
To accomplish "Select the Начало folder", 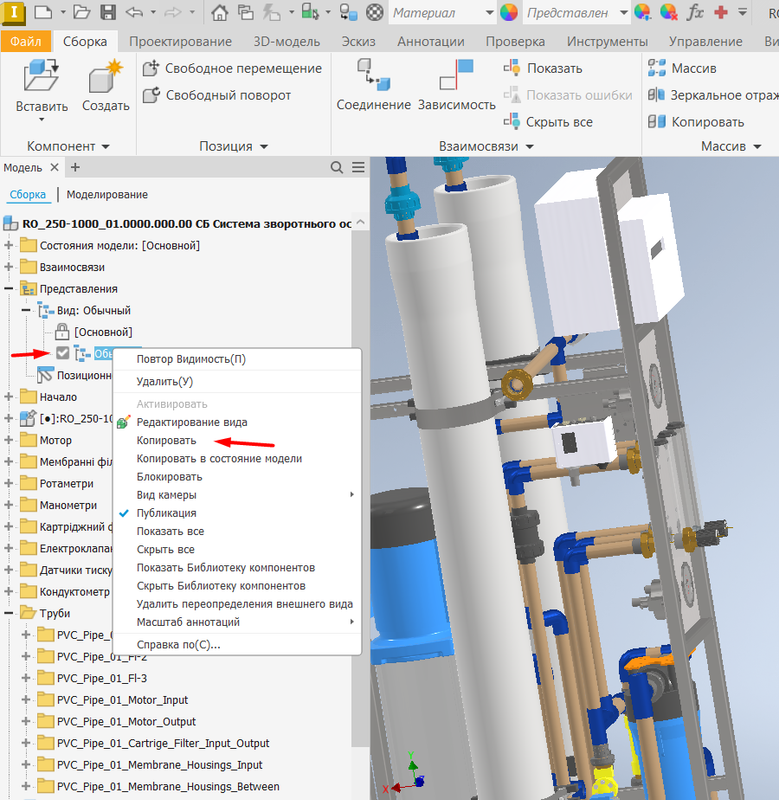I will (58, 397).
